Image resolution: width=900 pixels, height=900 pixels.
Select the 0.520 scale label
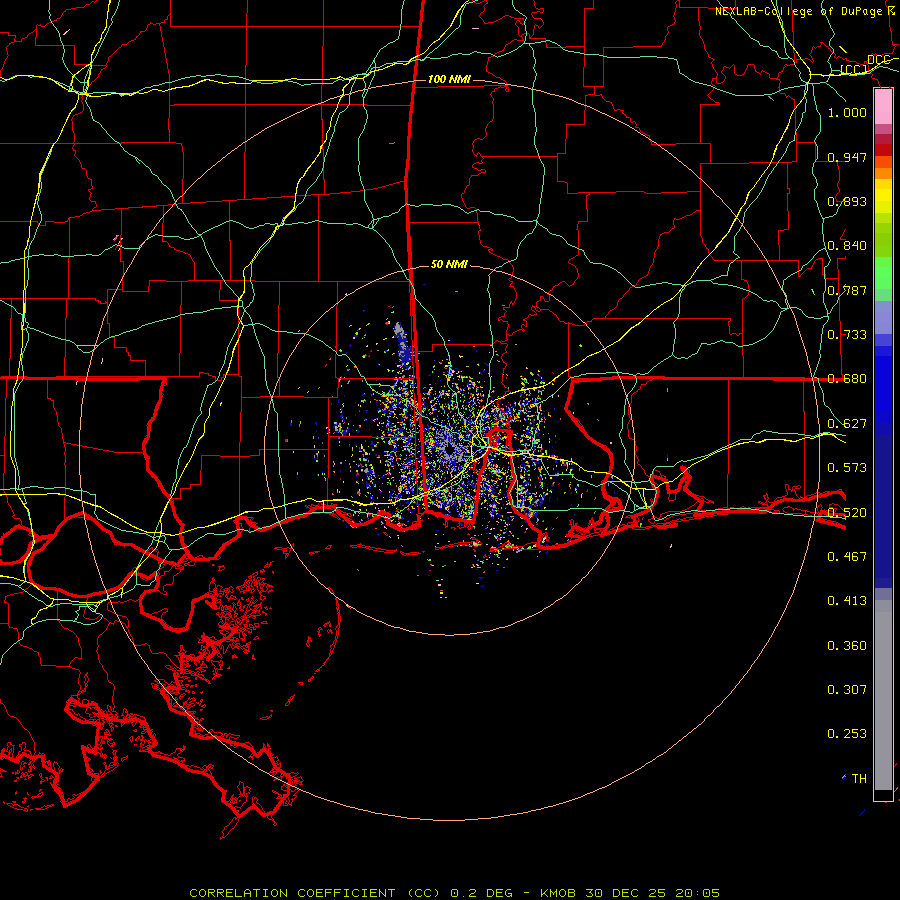tap(847, 513)
